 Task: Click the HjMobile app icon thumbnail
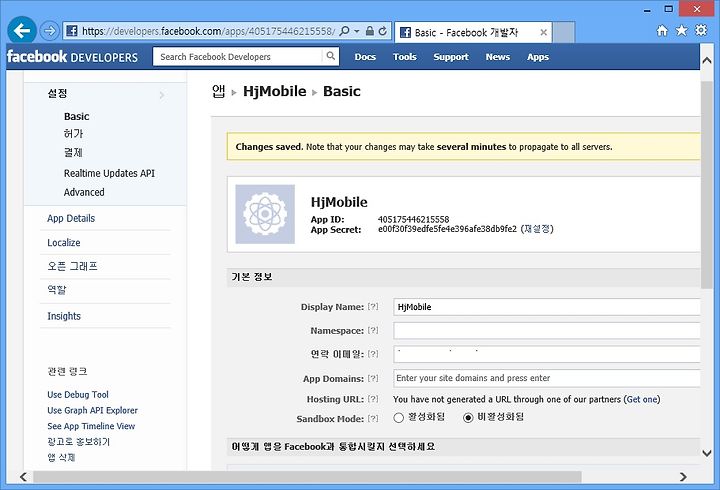click(265, 214)
